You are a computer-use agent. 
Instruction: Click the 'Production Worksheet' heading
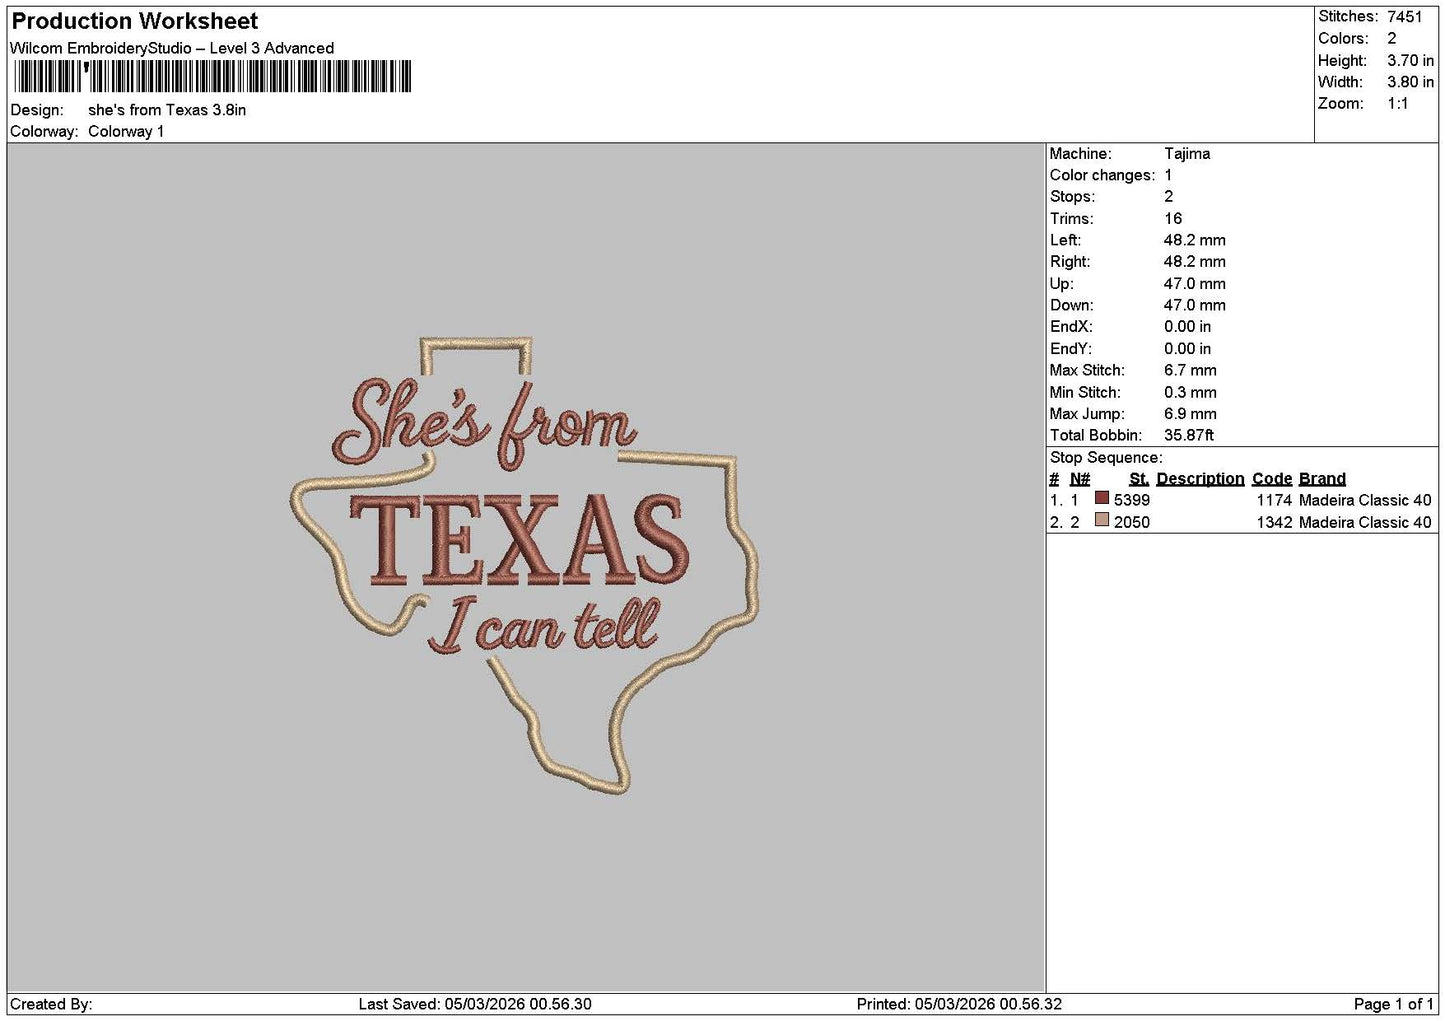(x=135, y=21)
